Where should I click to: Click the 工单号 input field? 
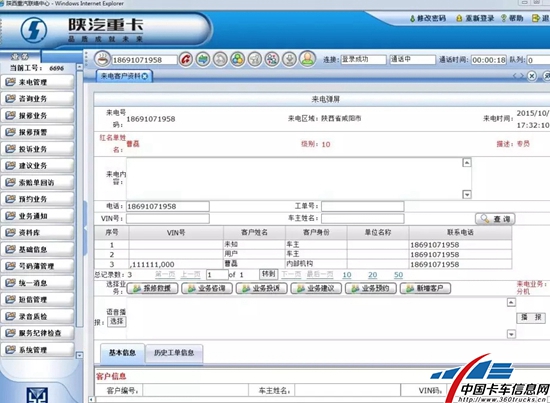tap(363, 206)
